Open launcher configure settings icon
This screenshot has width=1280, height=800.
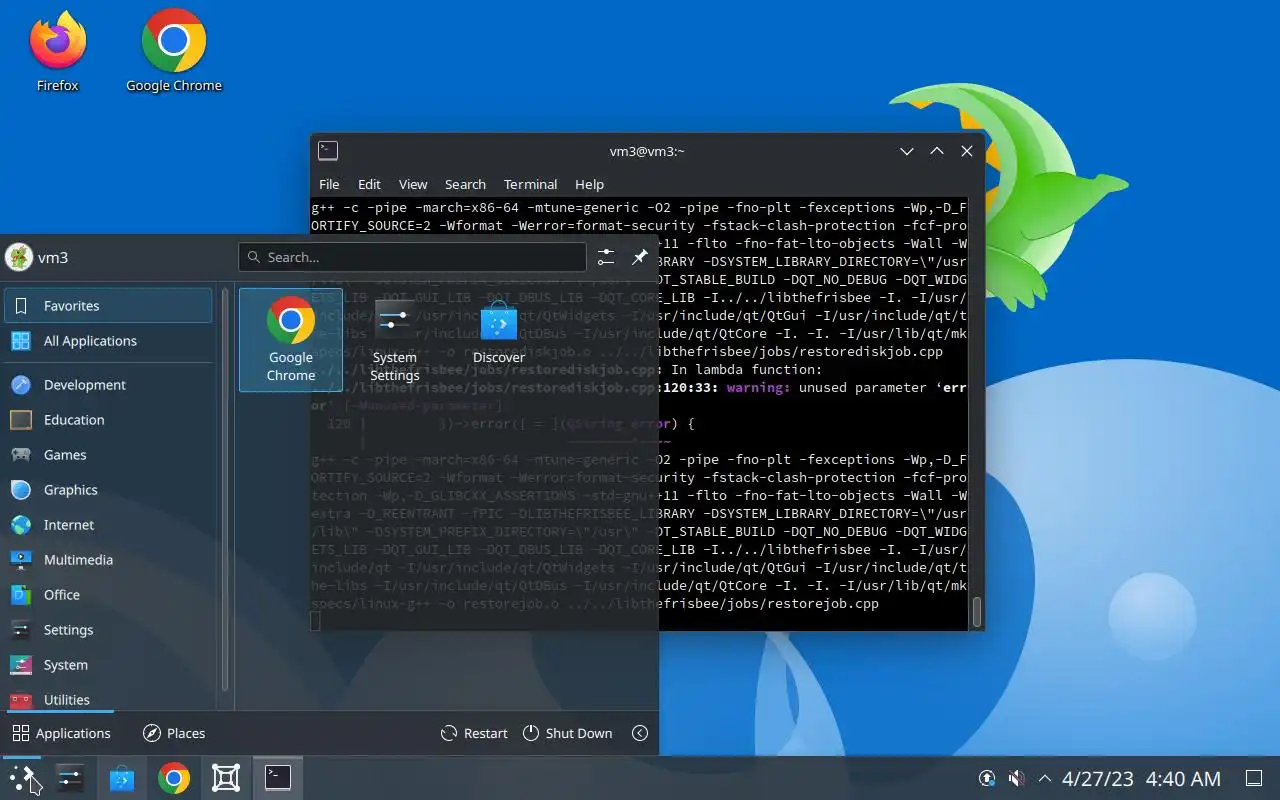pos(606,257)
